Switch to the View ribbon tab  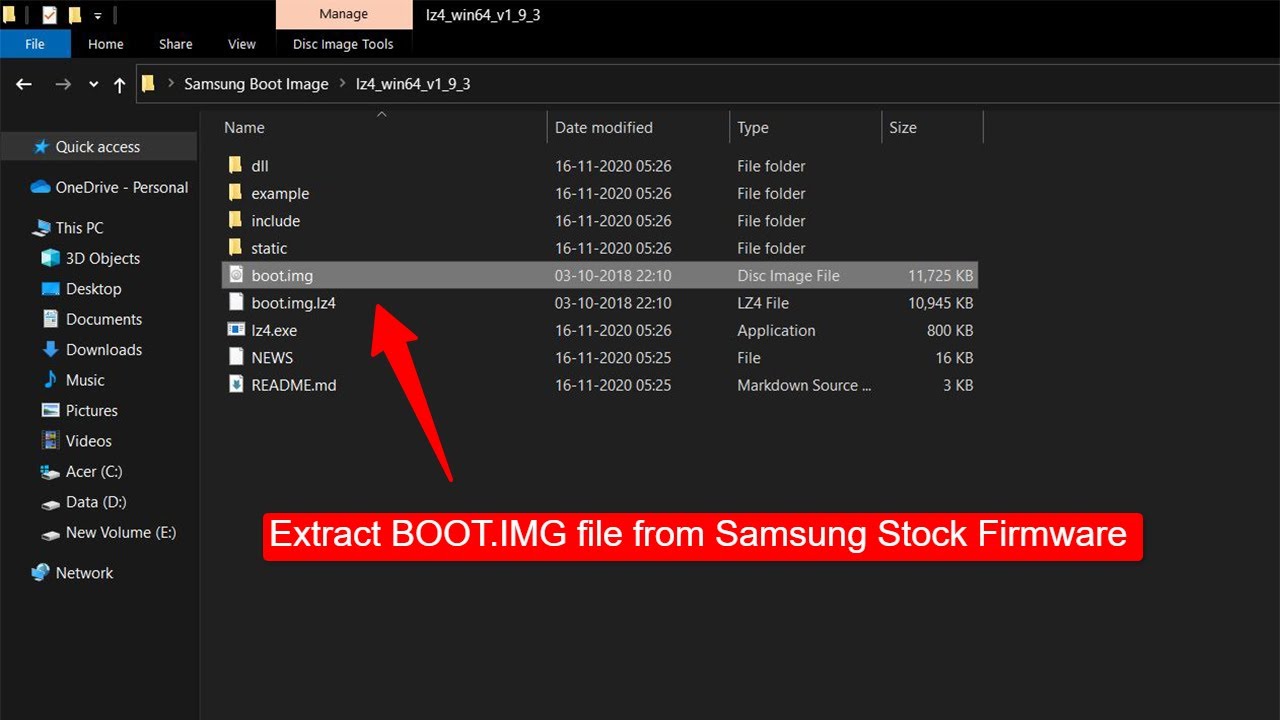pos(242,44)
